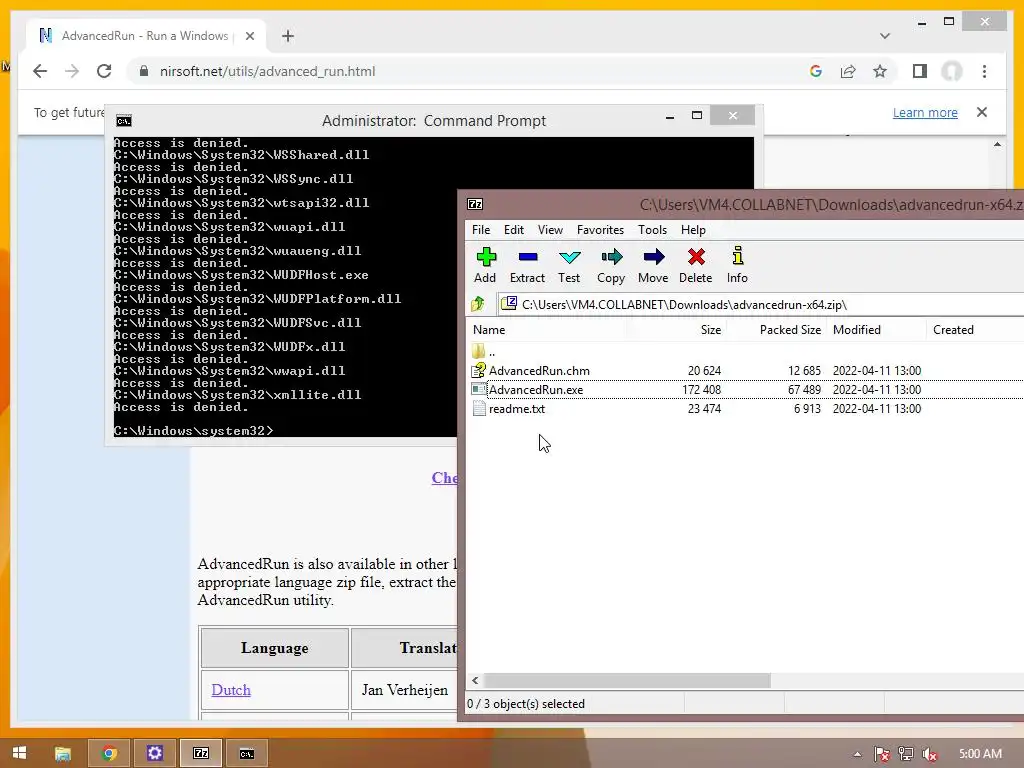The image size is (1024, 768).
Task: Click Chrome's back navigation button
Action: [40, 71]
